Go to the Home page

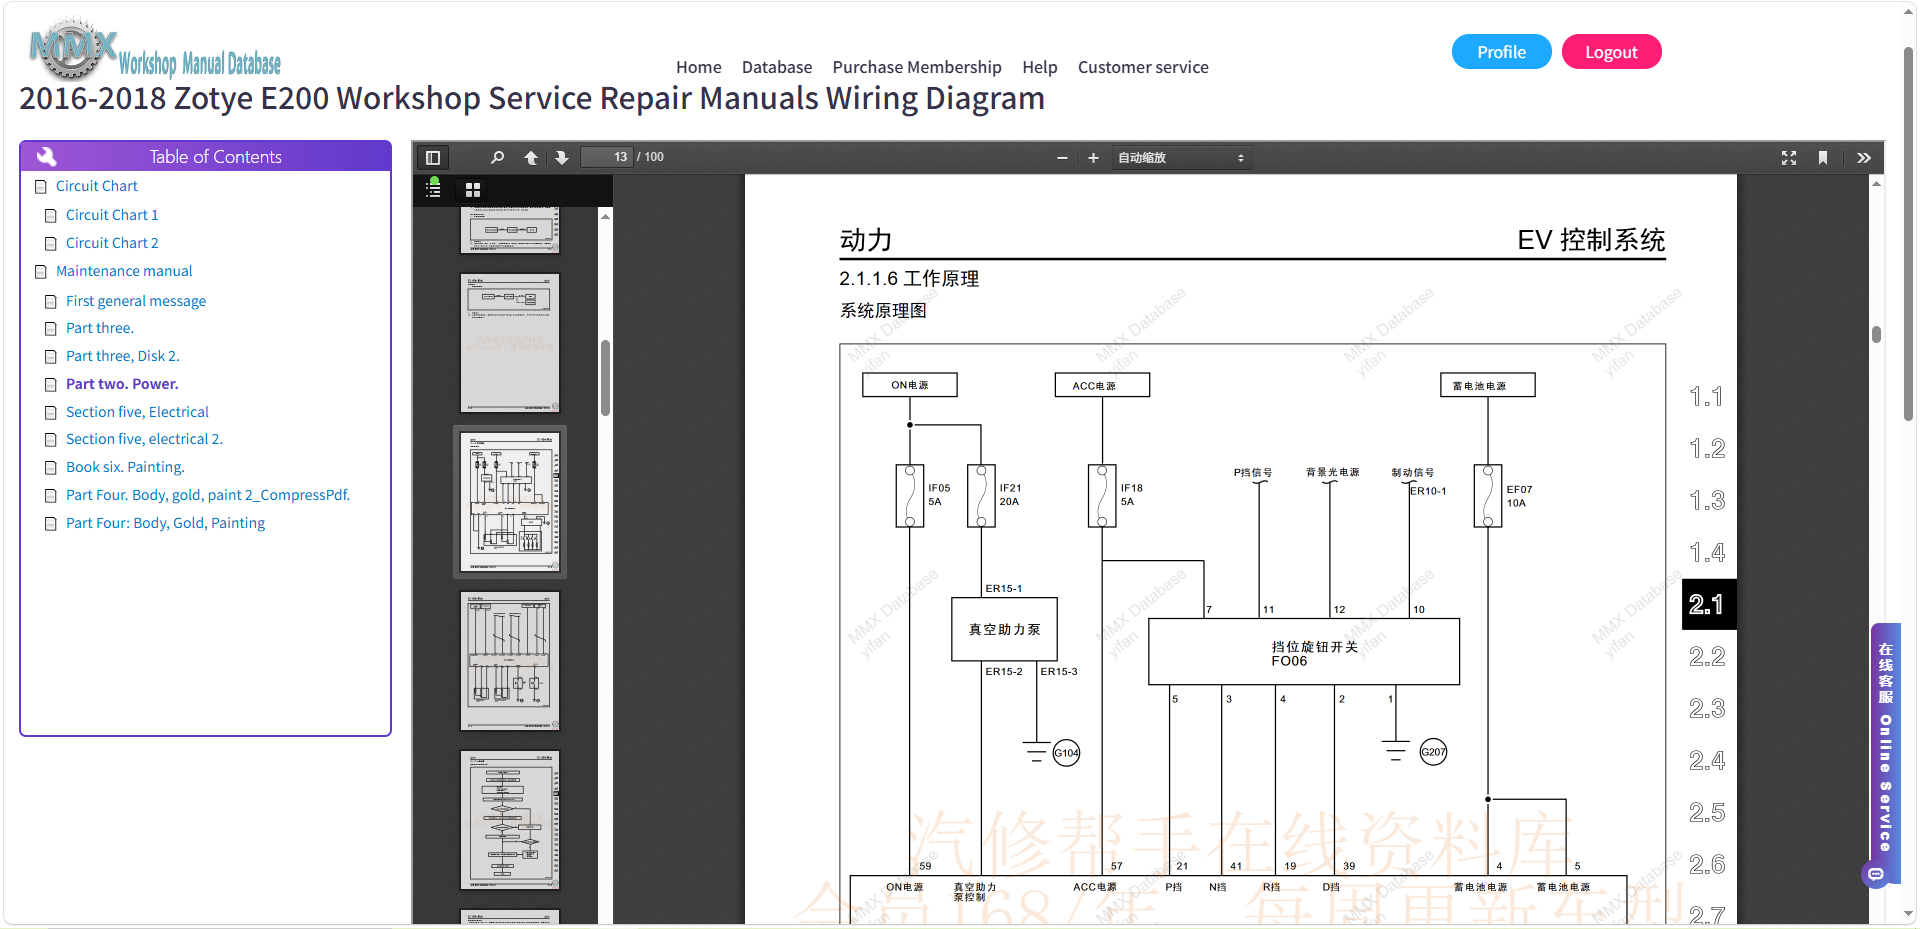click(698, 67)
